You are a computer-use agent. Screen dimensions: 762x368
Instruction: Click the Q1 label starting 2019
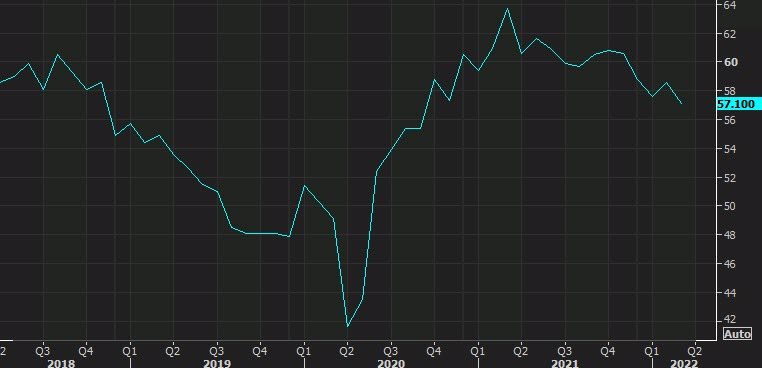[x=130, y=350]
